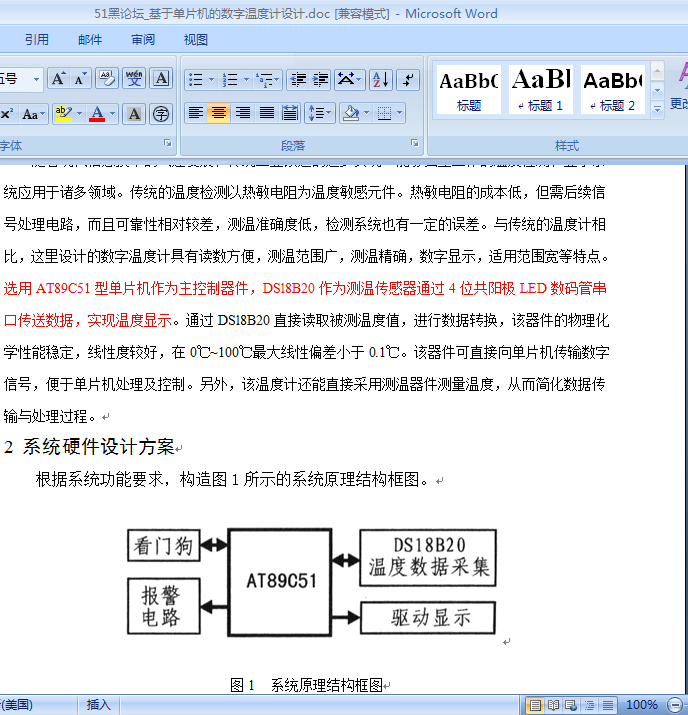Expand the full styles gallery
Image resolution: width=688 pixels, height=715 pixels.
(657, 110)
